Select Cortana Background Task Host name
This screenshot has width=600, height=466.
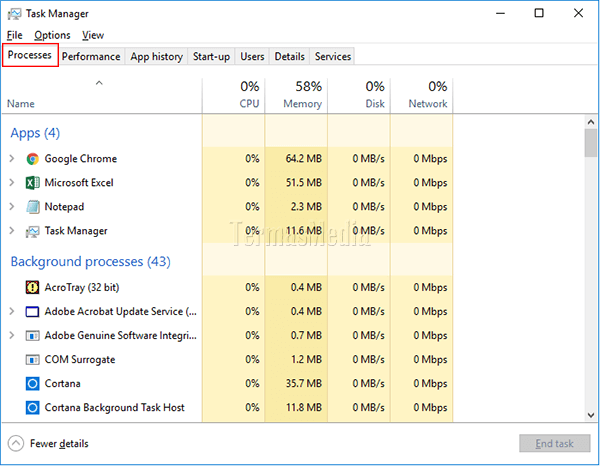[114, 407]
